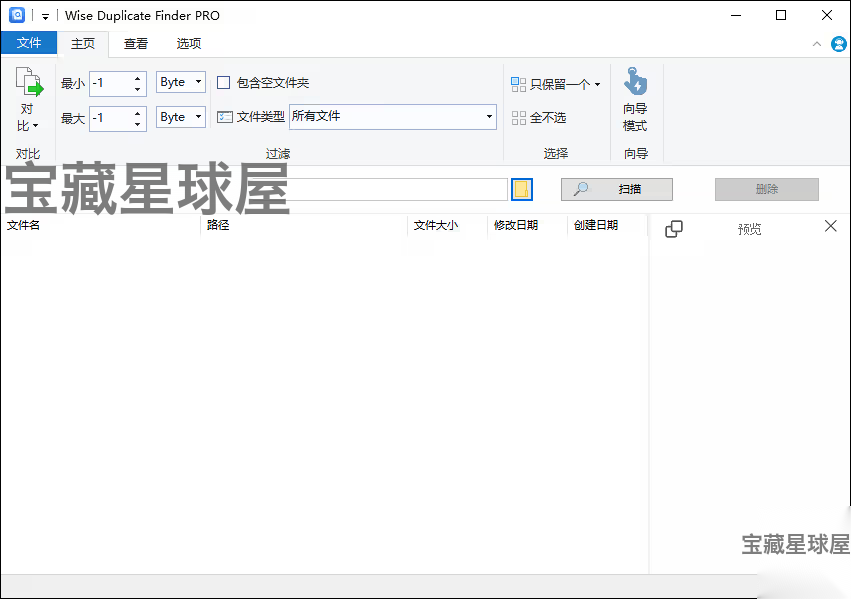This screenshot has width=851, height=599.
Task: Click the greyed 删除 delete button
Action: (x=766, y=189)
